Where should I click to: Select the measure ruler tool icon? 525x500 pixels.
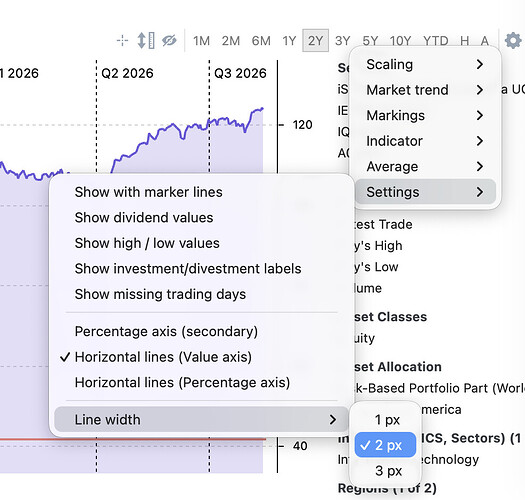click(x=146, y=41)
